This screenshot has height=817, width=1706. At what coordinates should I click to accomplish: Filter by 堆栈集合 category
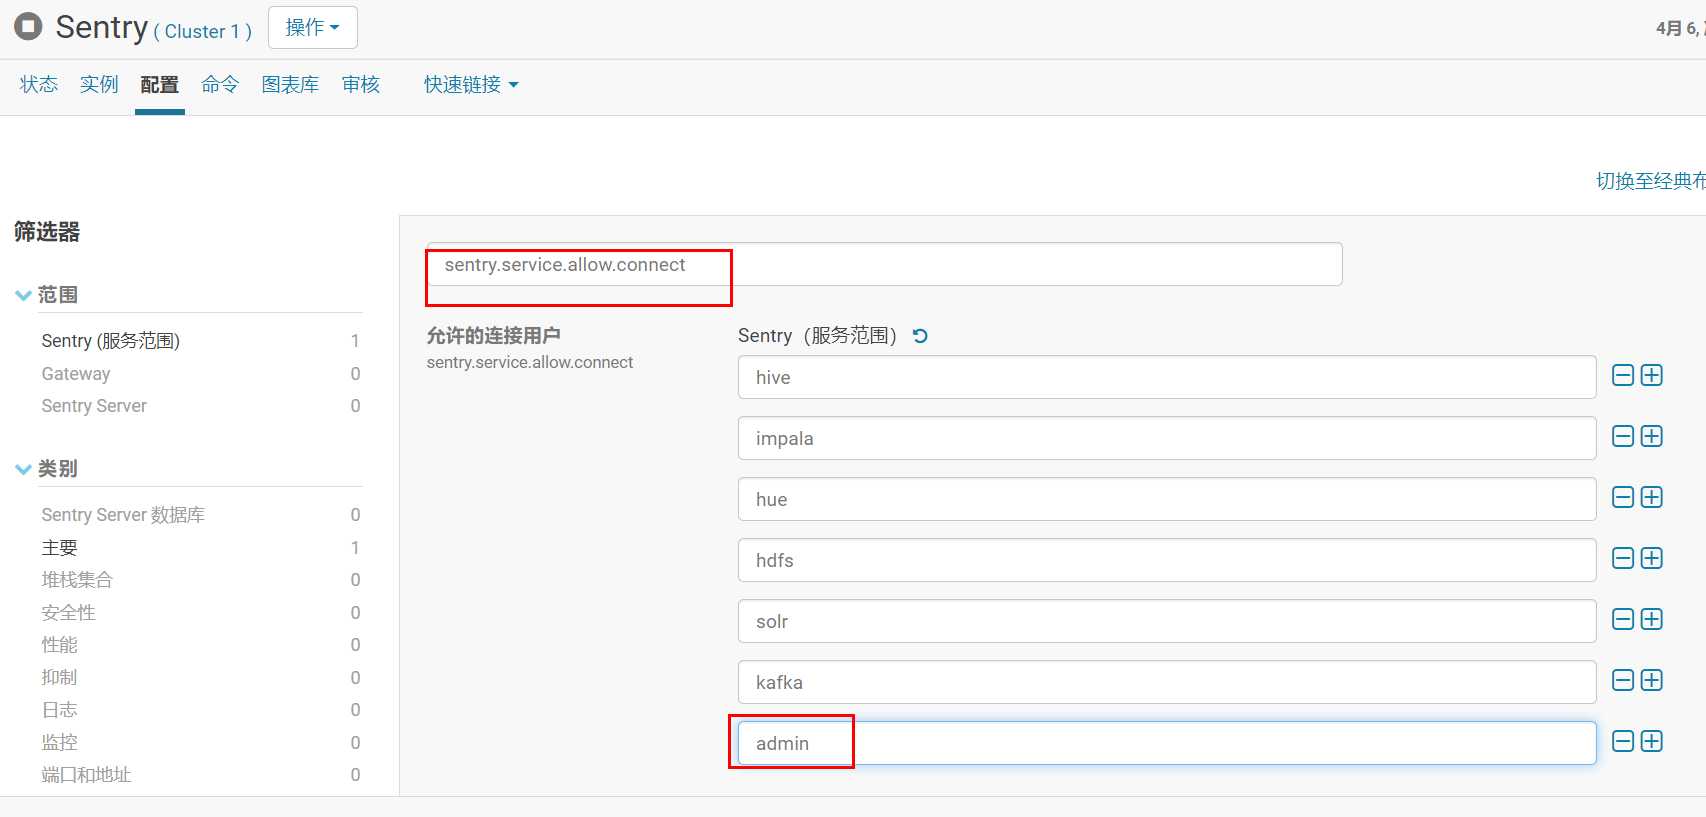point(77,580)
